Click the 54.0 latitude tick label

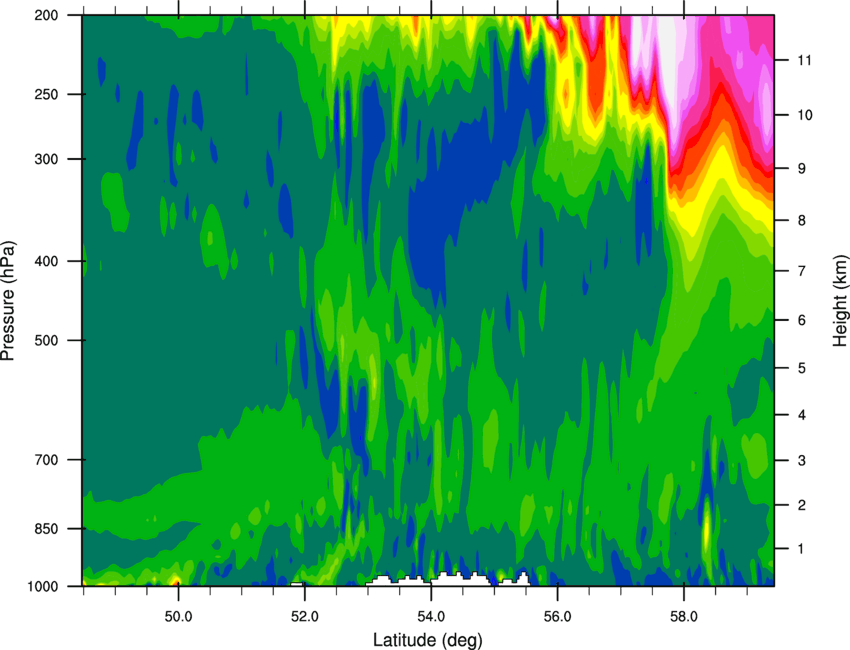point(432,617)
